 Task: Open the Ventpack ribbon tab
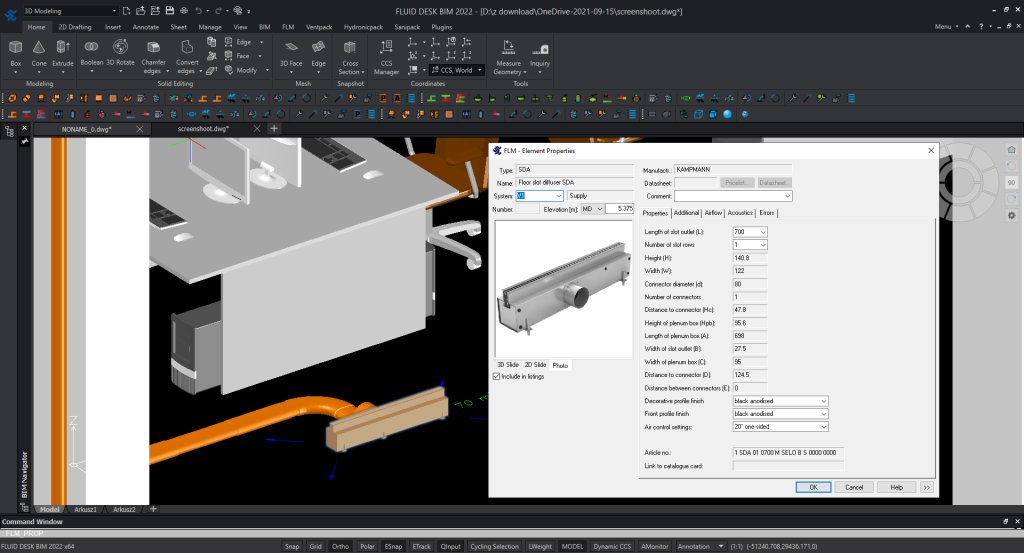(x=318, y=27)
